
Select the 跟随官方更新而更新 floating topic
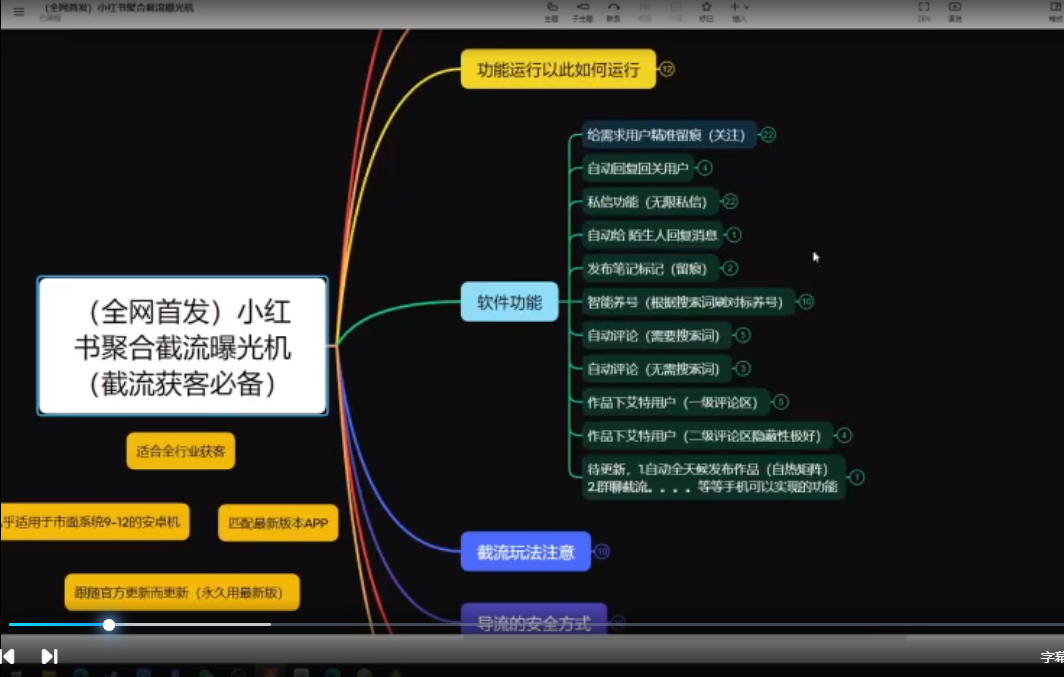tap(182, 592)
